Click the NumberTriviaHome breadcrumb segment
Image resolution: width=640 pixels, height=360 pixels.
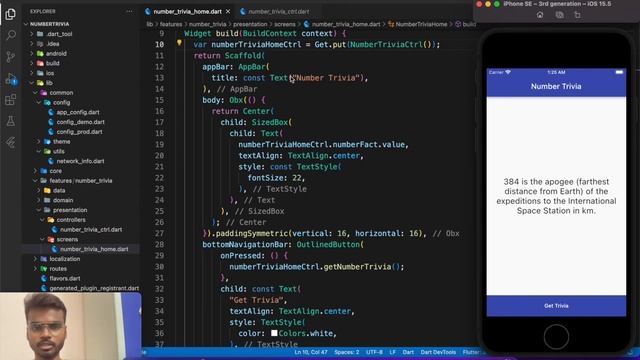click(x=421, y=24)
